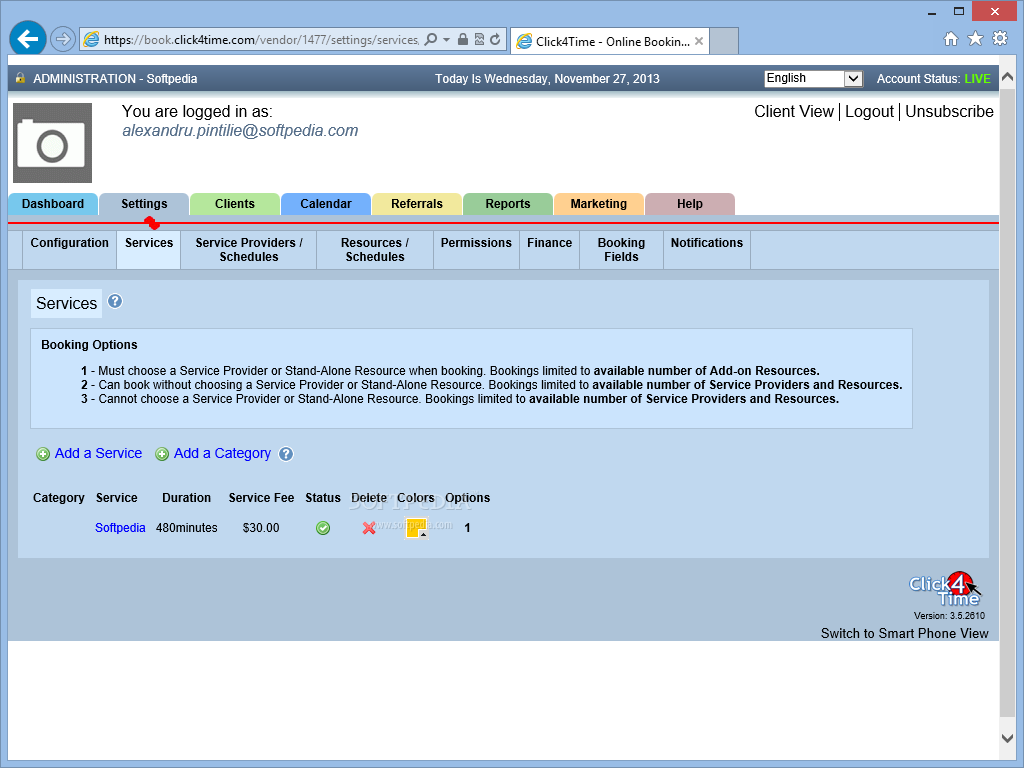
Task: Open the Marketing tab
Action: click(x=599, y=204)
